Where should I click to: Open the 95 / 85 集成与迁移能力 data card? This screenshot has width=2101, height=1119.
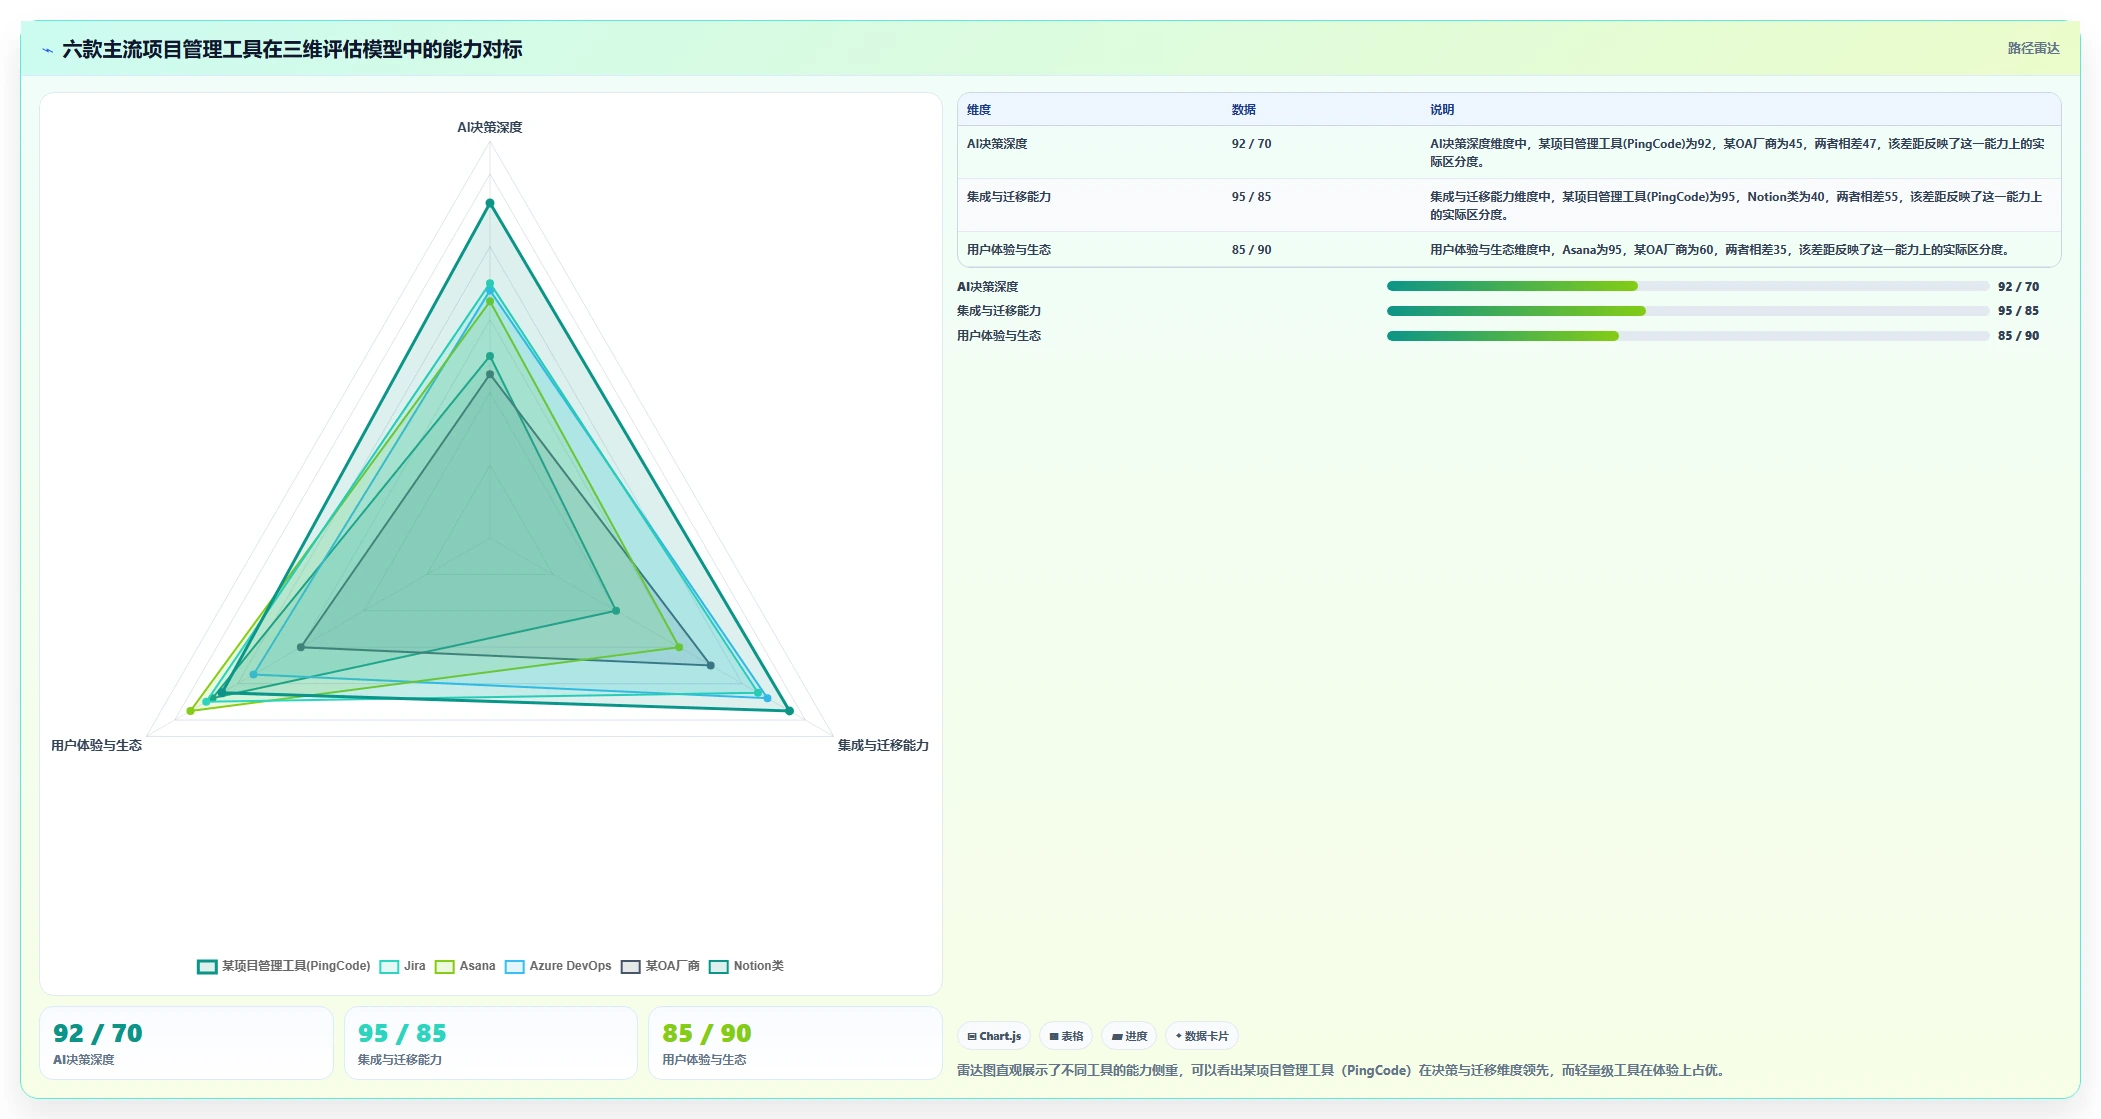click(491, 1043)
